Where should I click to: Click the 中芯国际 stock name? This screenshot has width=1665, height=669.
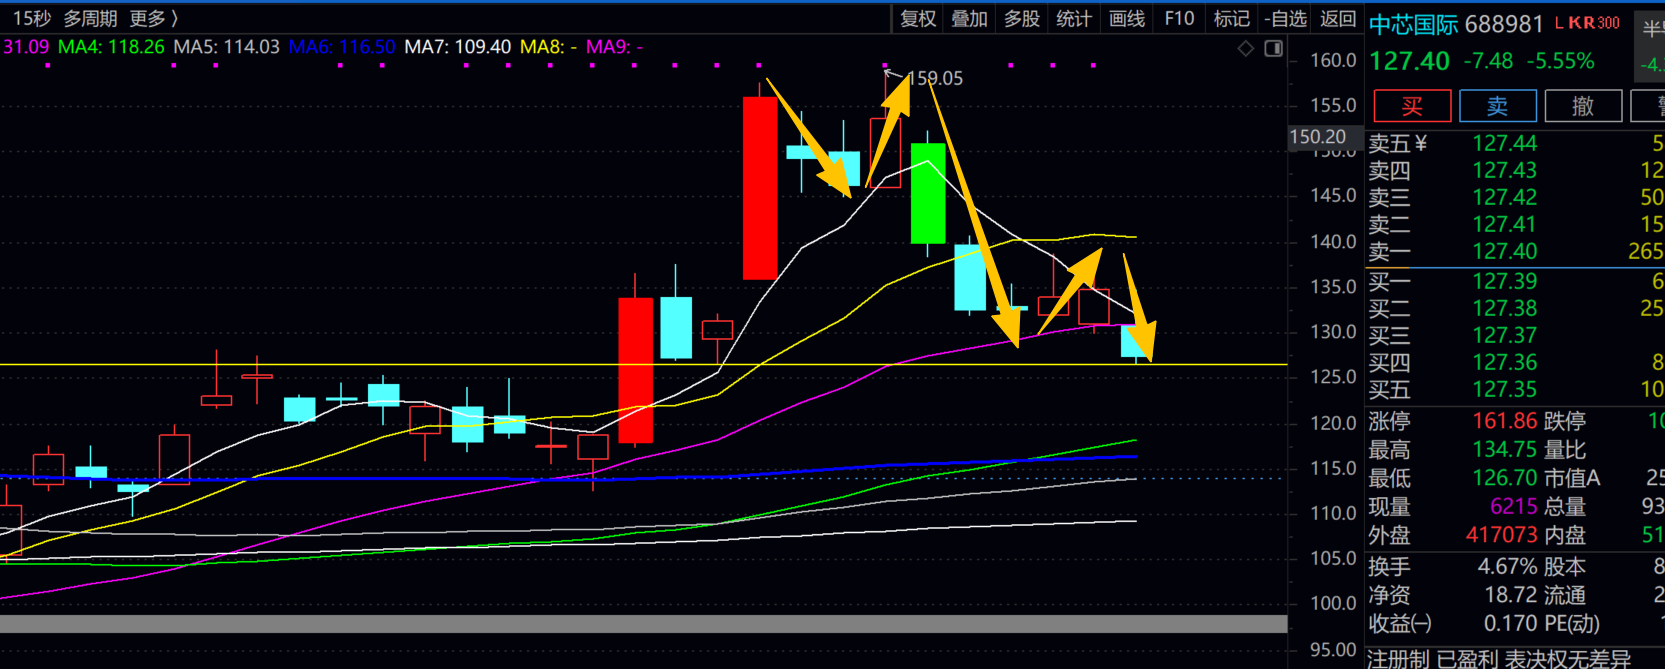click(1413, 25)
